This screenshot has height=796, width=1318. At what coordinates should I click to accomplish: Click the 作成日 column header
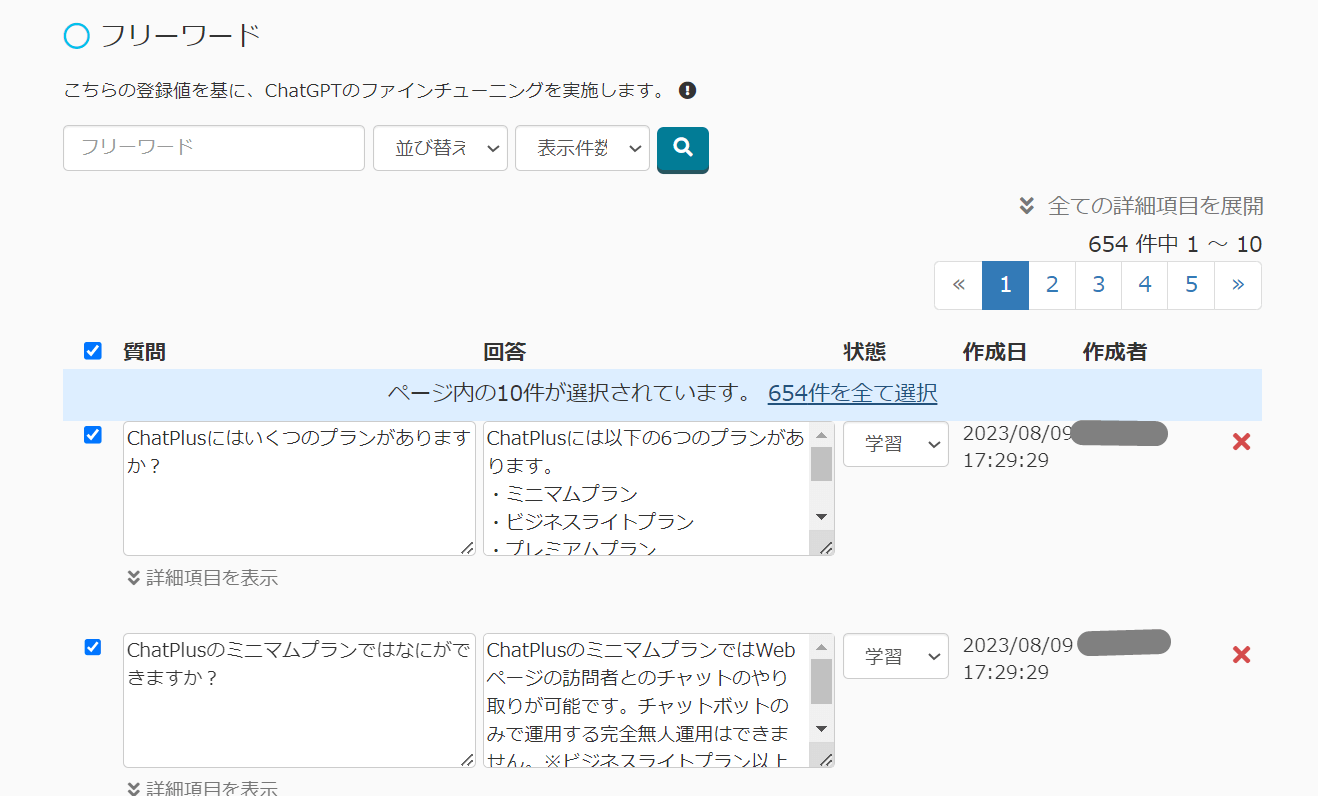point(995,352)
